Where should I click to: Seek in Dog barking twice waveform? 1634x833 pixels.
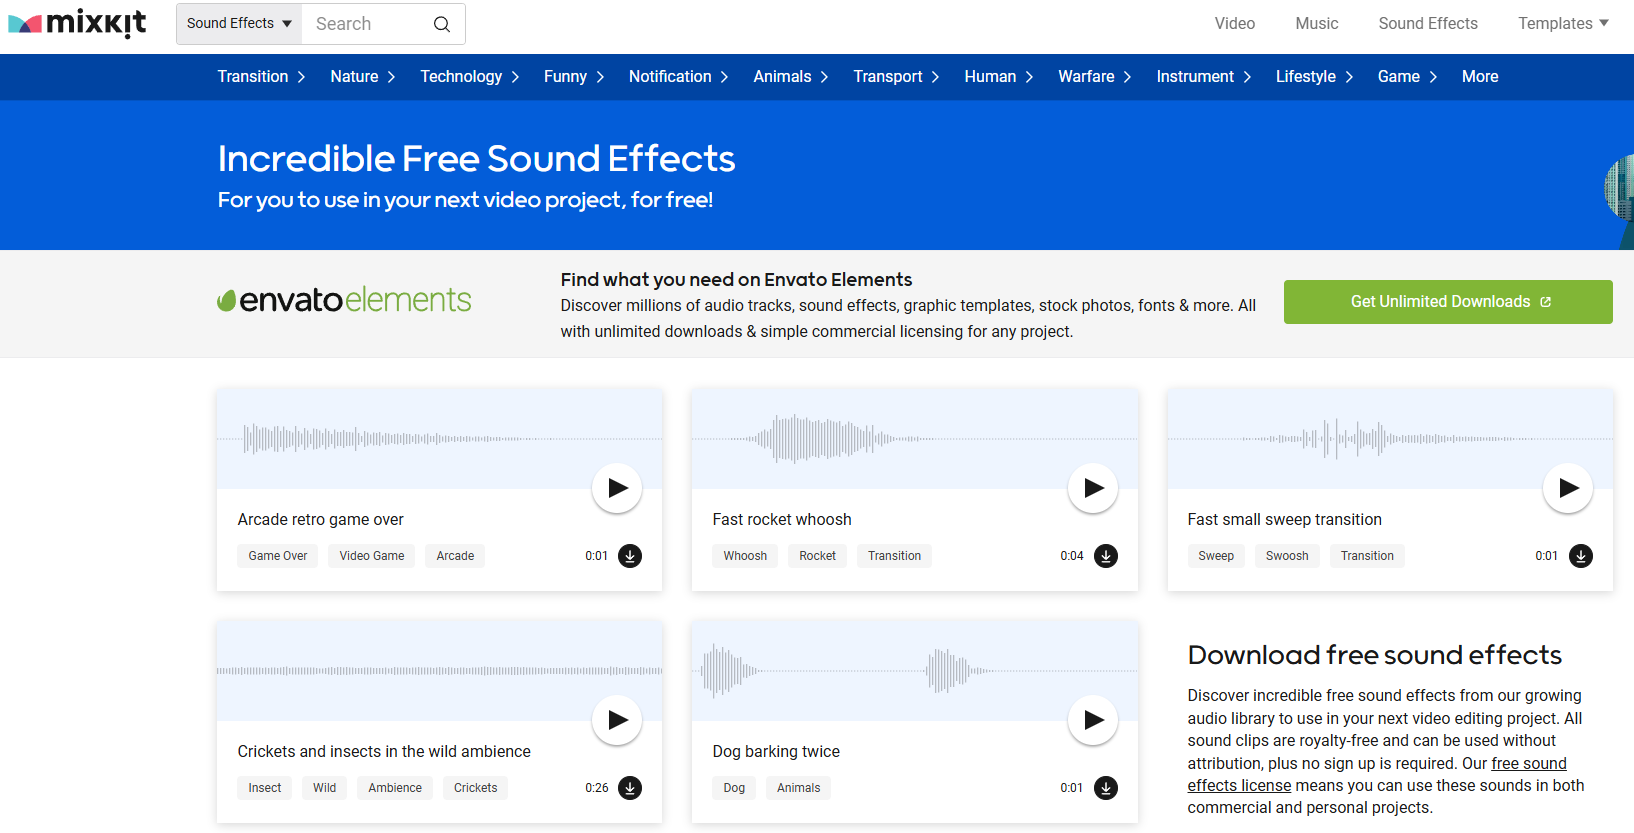click(x=915, y=670)
